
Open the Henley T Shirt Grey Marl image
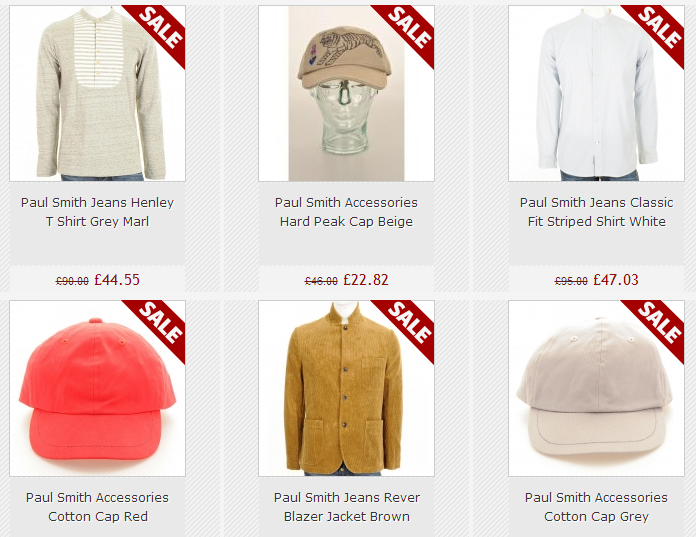click(x=97, y=93)
